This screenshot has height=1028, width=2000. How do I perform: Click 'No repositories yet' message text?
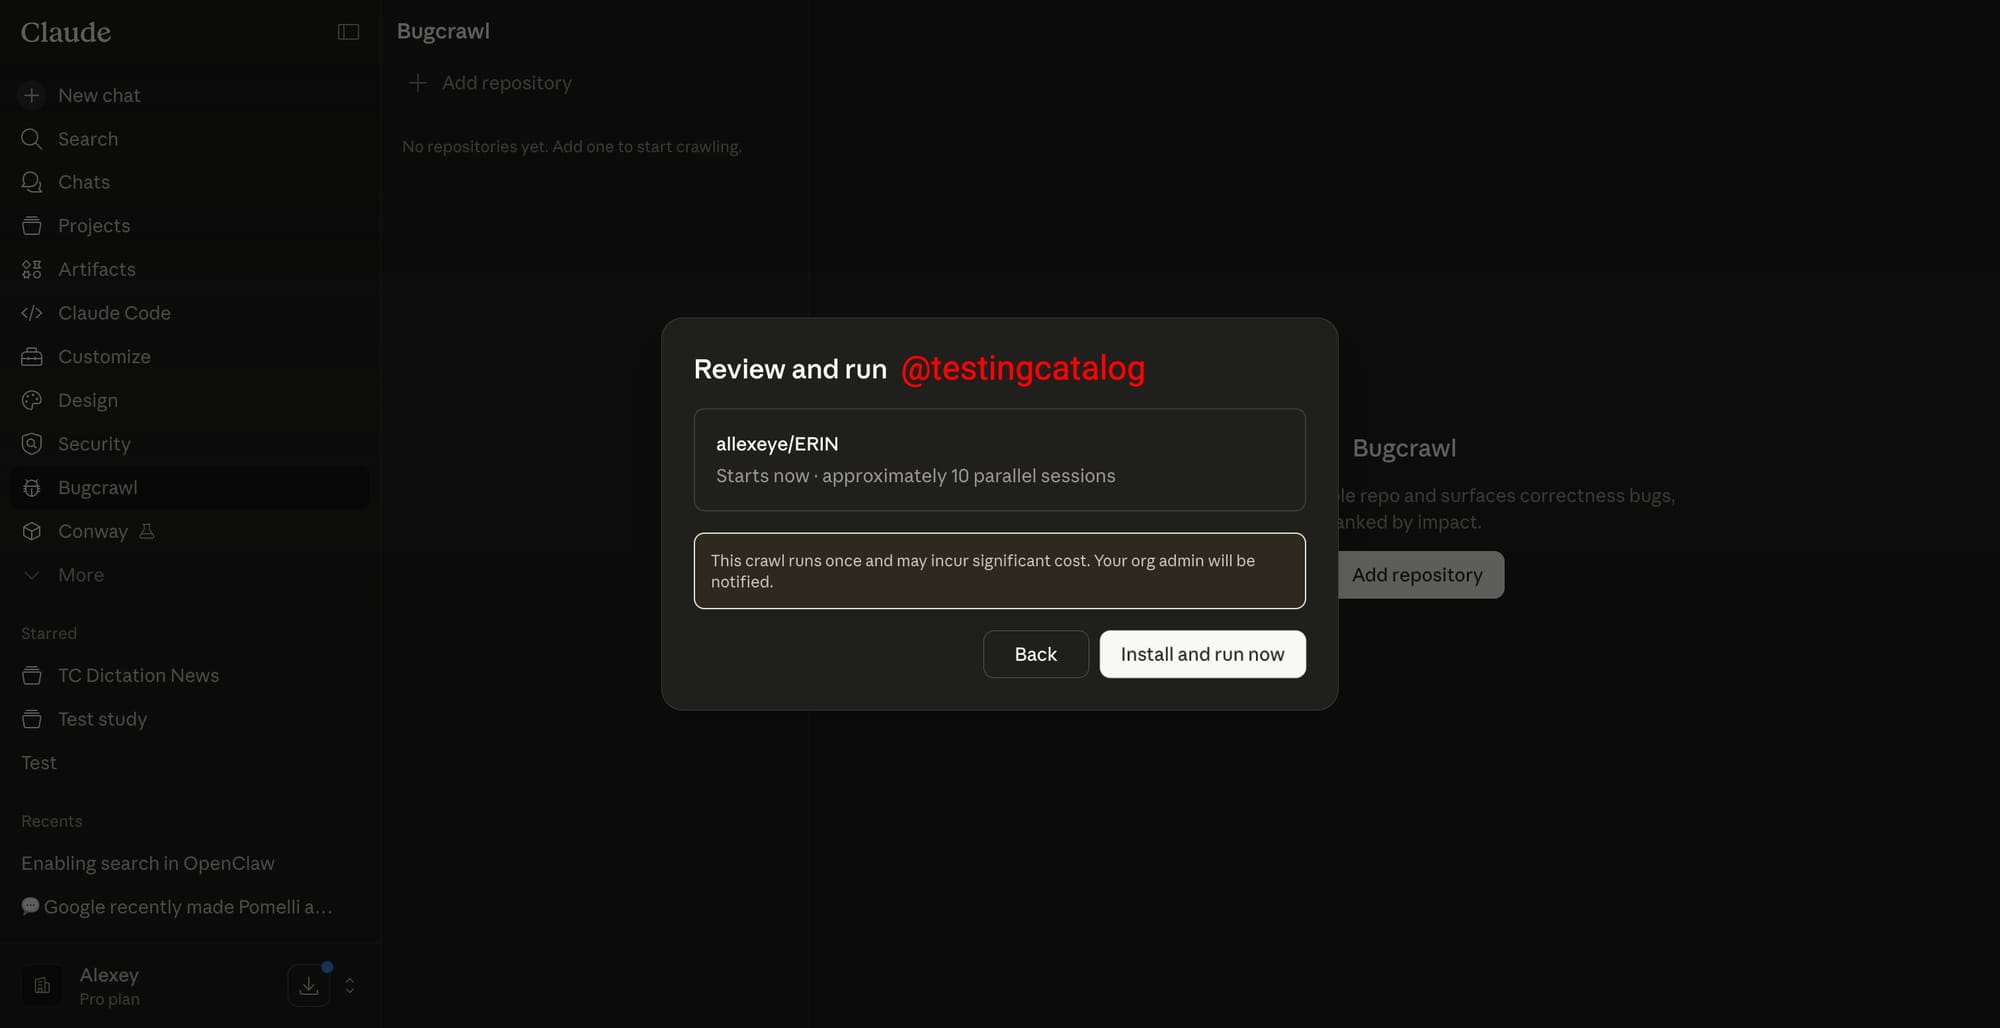point(572,146)
